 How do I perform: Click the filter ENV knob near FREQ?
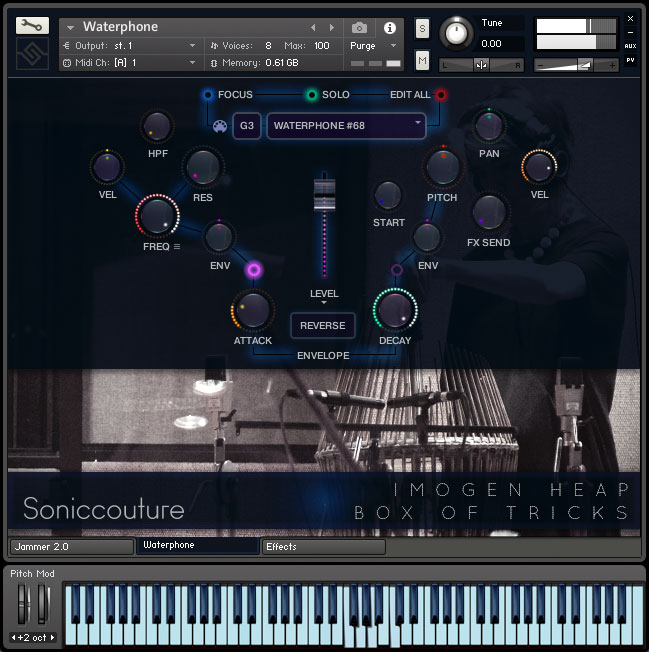219,237
